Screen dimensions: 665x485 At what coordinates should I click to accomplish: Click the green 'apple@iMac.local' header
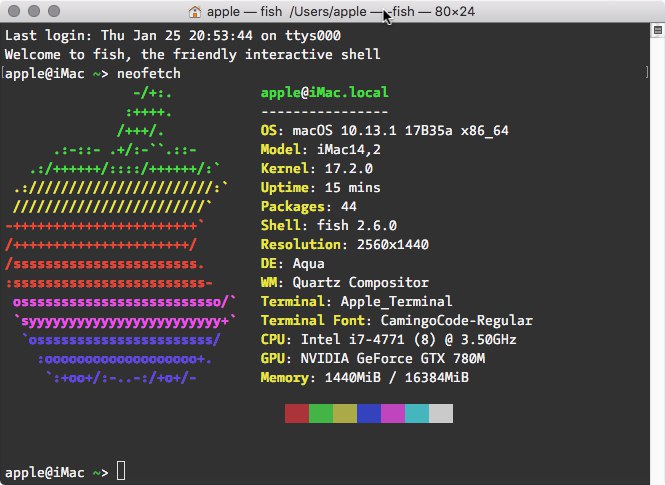tap(324, 93)
